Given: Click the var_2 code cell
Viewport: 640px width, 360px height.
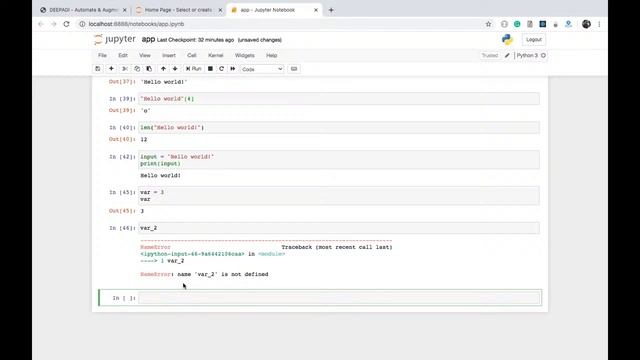Looking at the screenshot, I should coord(339,228).
